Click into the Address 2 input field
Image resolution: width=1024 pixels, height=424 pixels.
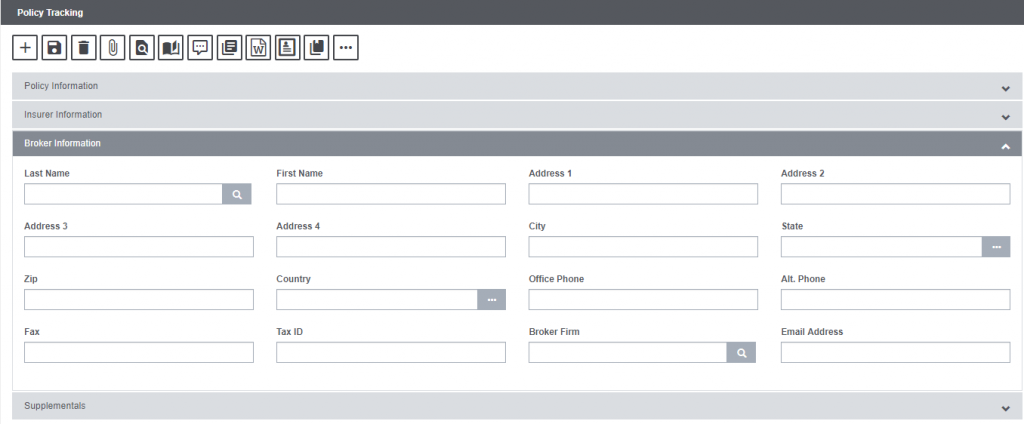[895, 194]
